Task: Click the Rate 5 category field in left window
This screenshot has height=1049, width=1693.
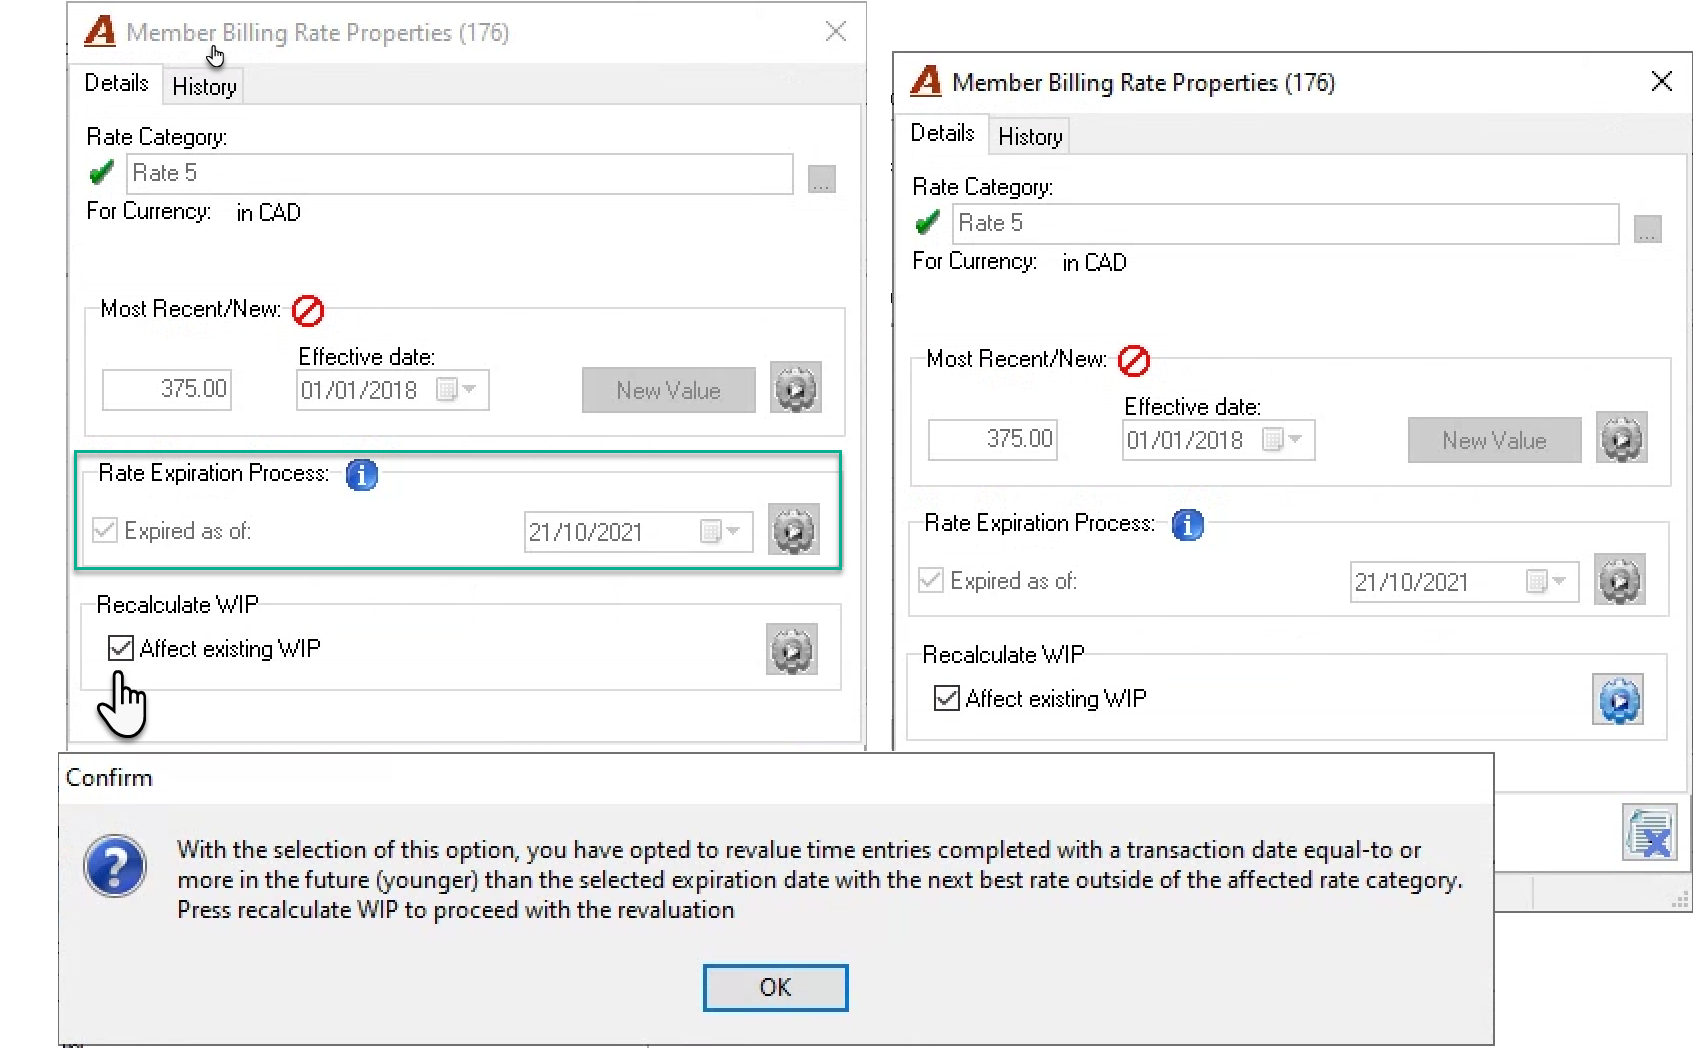Action: click(x=460, y=174)
